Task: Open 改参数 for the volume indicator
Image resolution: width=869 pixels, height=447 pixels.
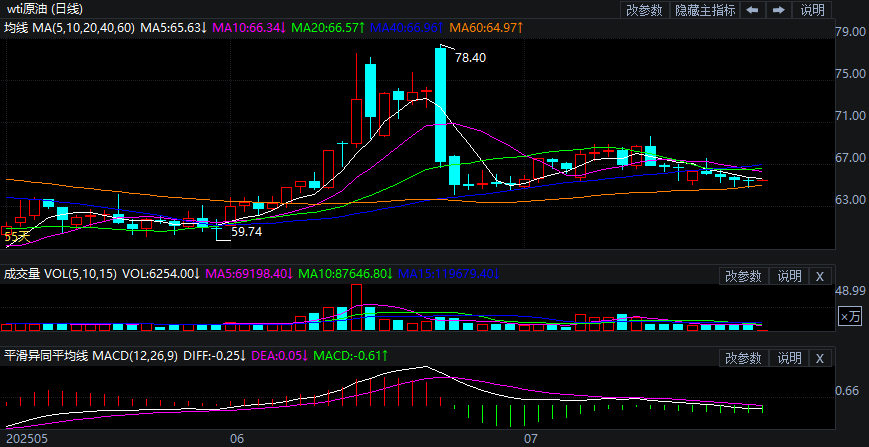Action: [x=744, y=275]
